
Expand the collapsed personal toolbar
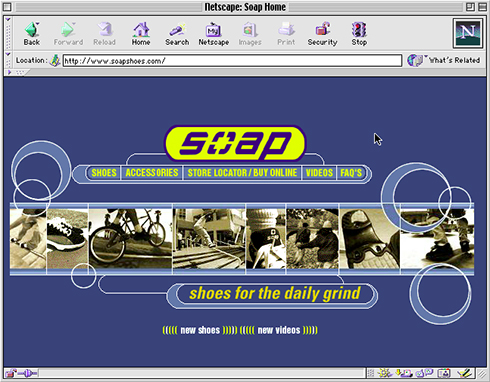(x=16, y=72)
